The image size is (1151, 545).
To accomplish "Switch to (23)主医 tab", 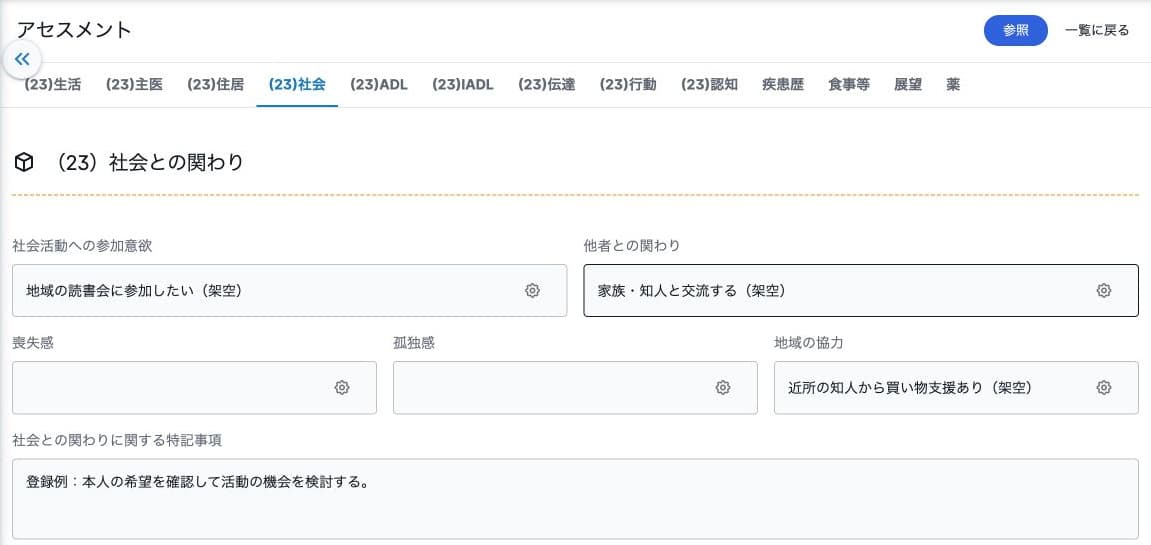I will click(x=134, y=84).
